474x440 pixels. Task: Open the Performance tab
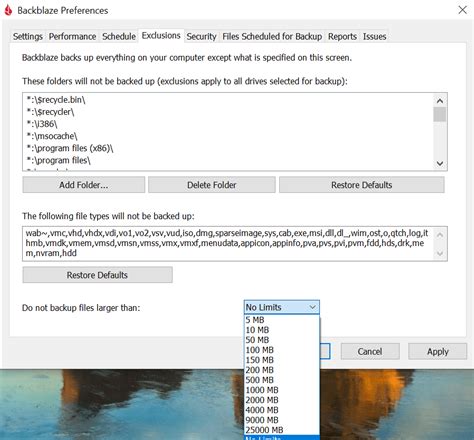coord(72,36)
